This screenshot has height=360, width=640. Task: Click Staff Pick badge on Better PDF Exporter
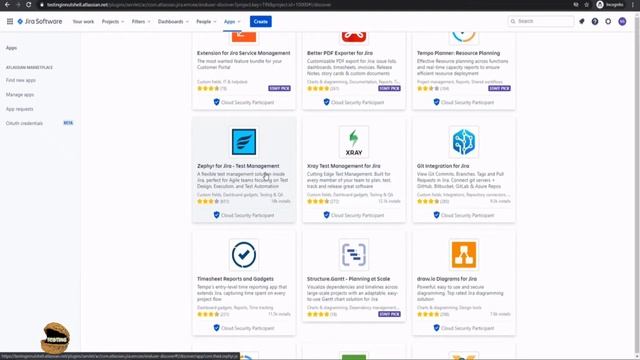point(389,88)
